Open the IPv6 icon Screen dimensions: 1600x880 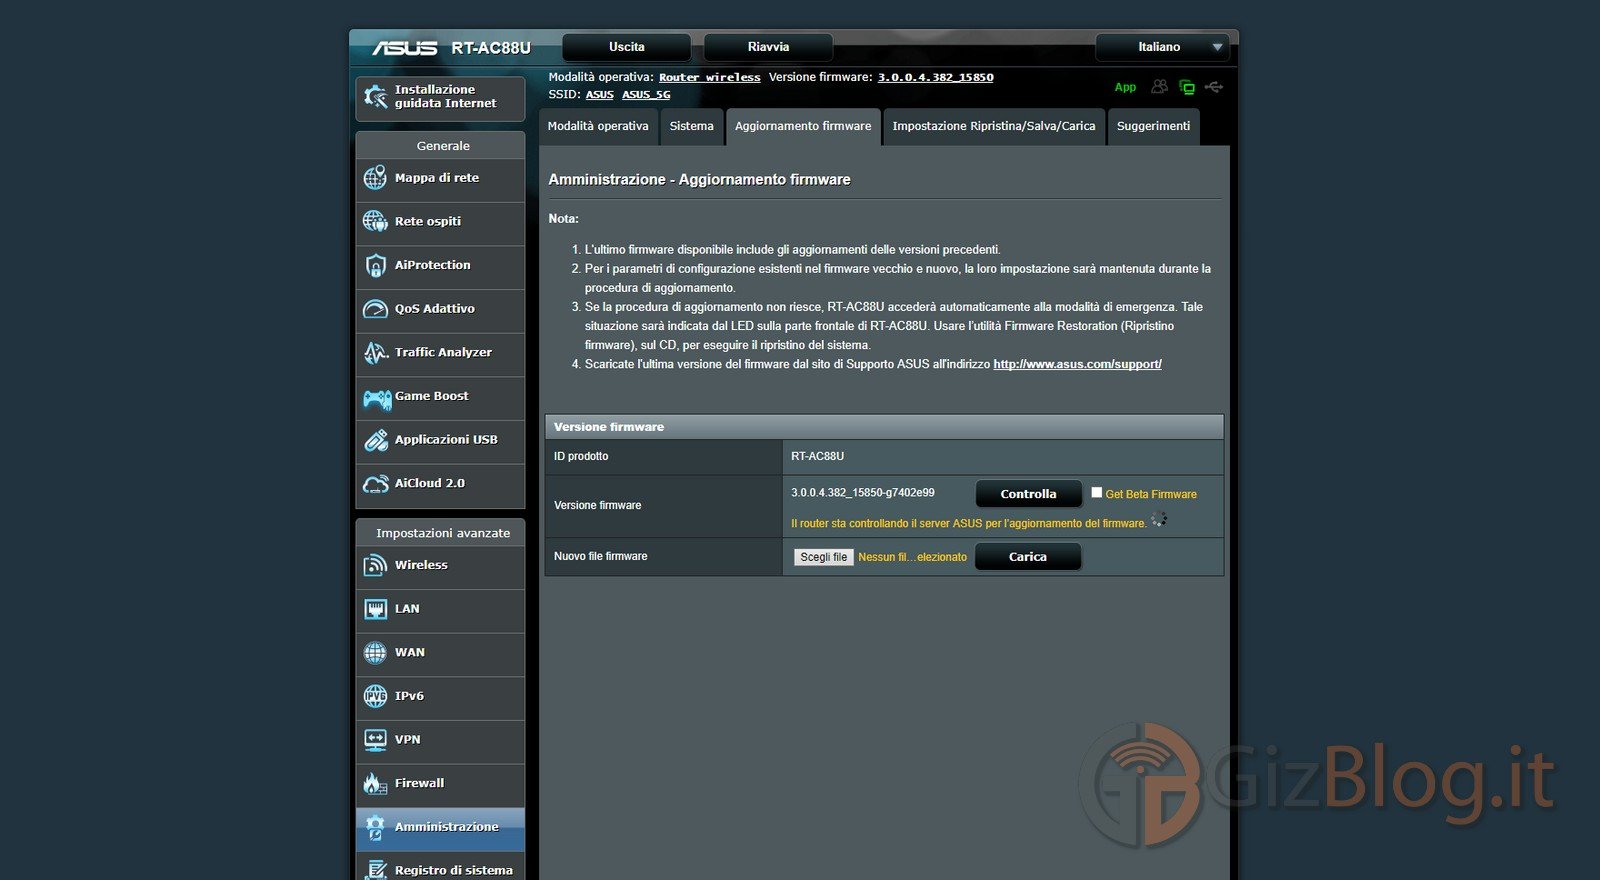(x=375, y=696)
